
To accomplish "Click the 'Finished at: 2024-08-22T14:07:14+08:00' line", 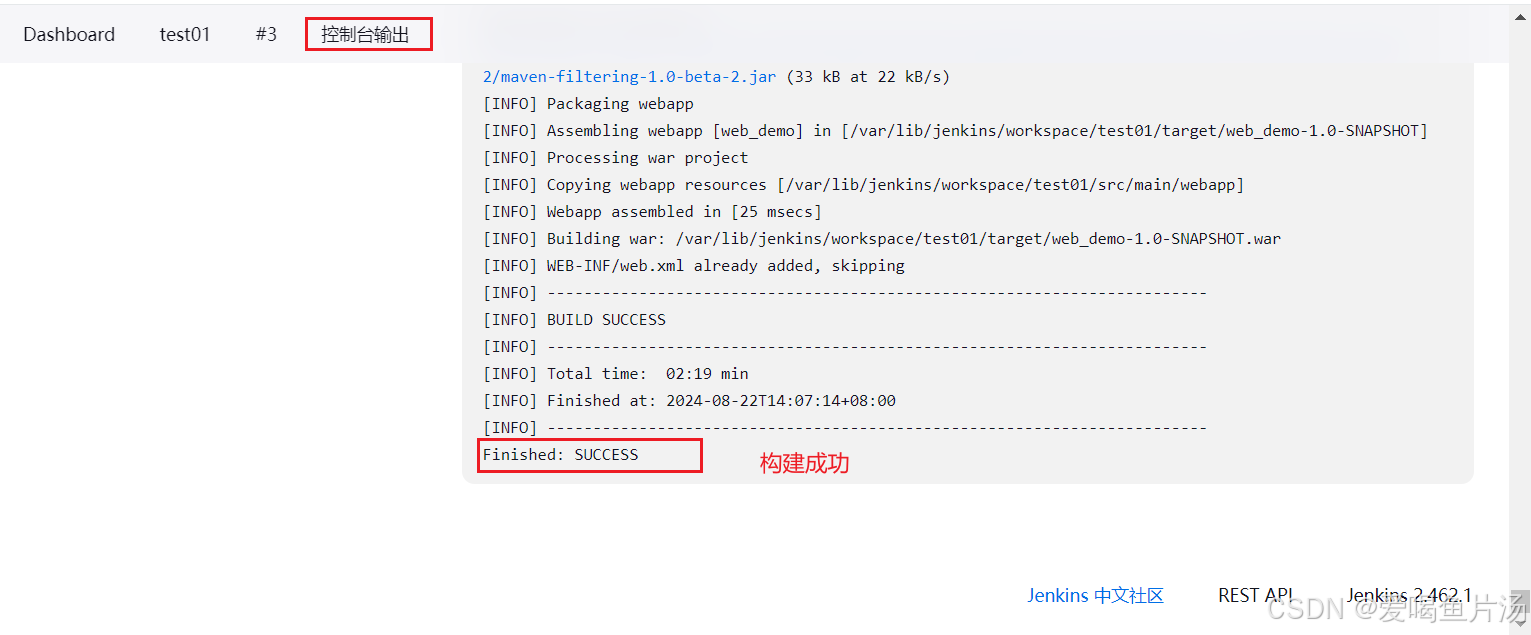I will (689, 400).
